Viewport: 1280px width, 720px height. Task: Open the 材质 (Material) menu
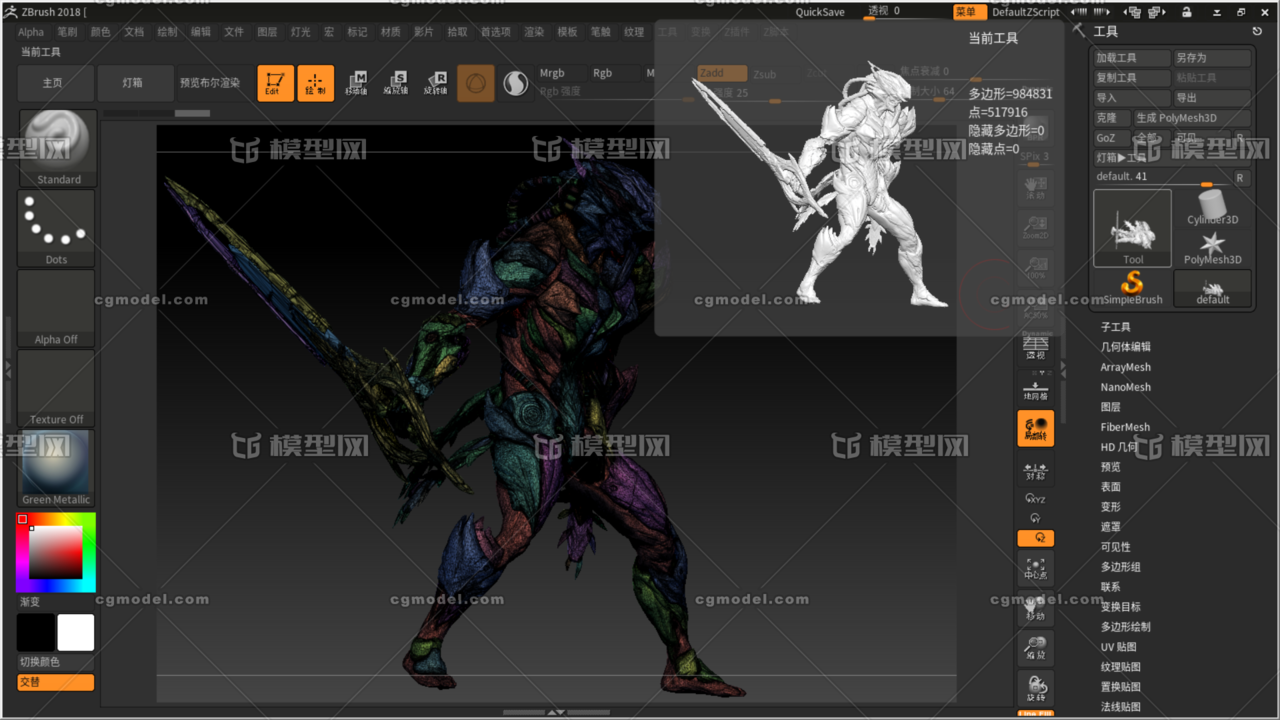391,32
